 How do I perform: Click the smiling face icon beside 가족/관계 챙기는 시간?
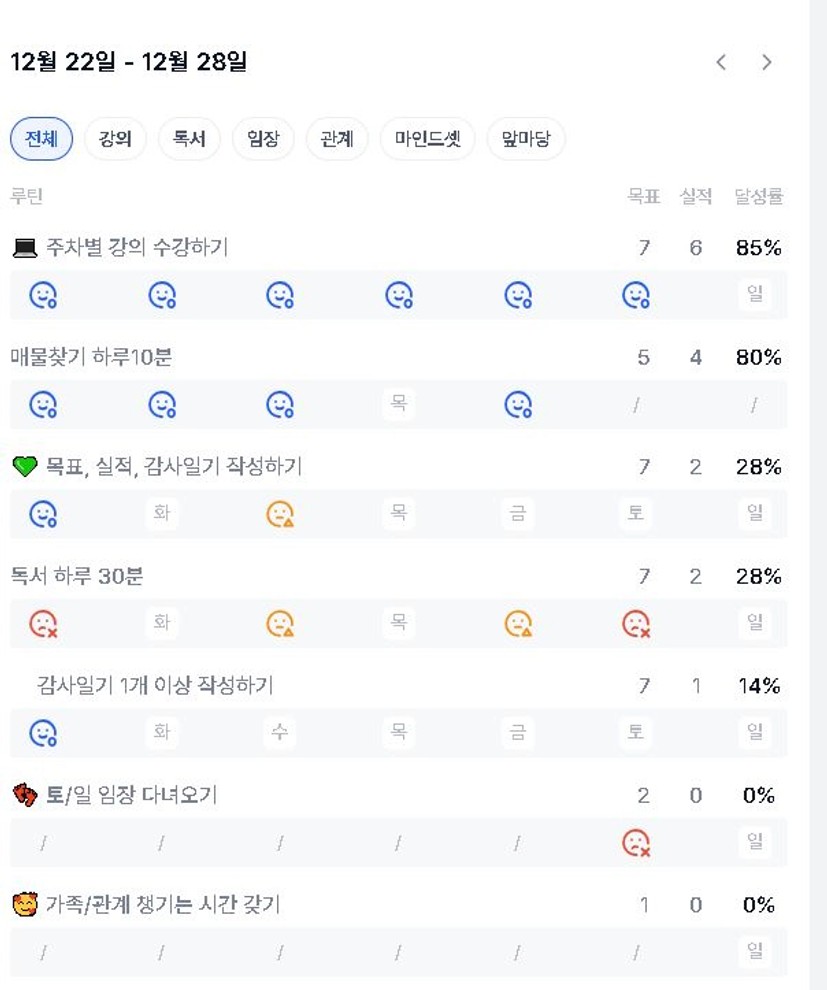(25, 905)
